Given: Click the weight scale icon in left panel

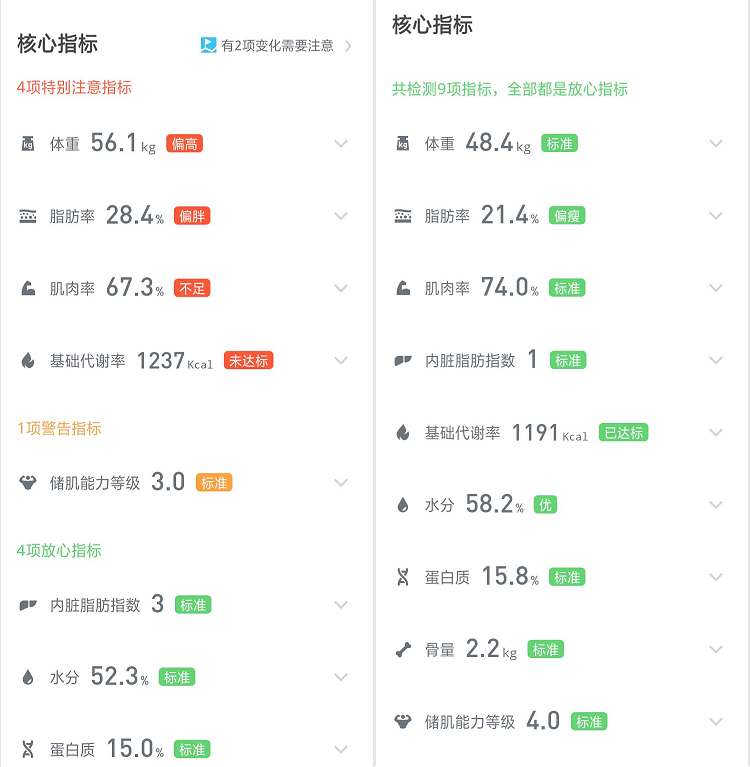Looking at the screenshot, I should pyautogui.click(x=28, y=144).
